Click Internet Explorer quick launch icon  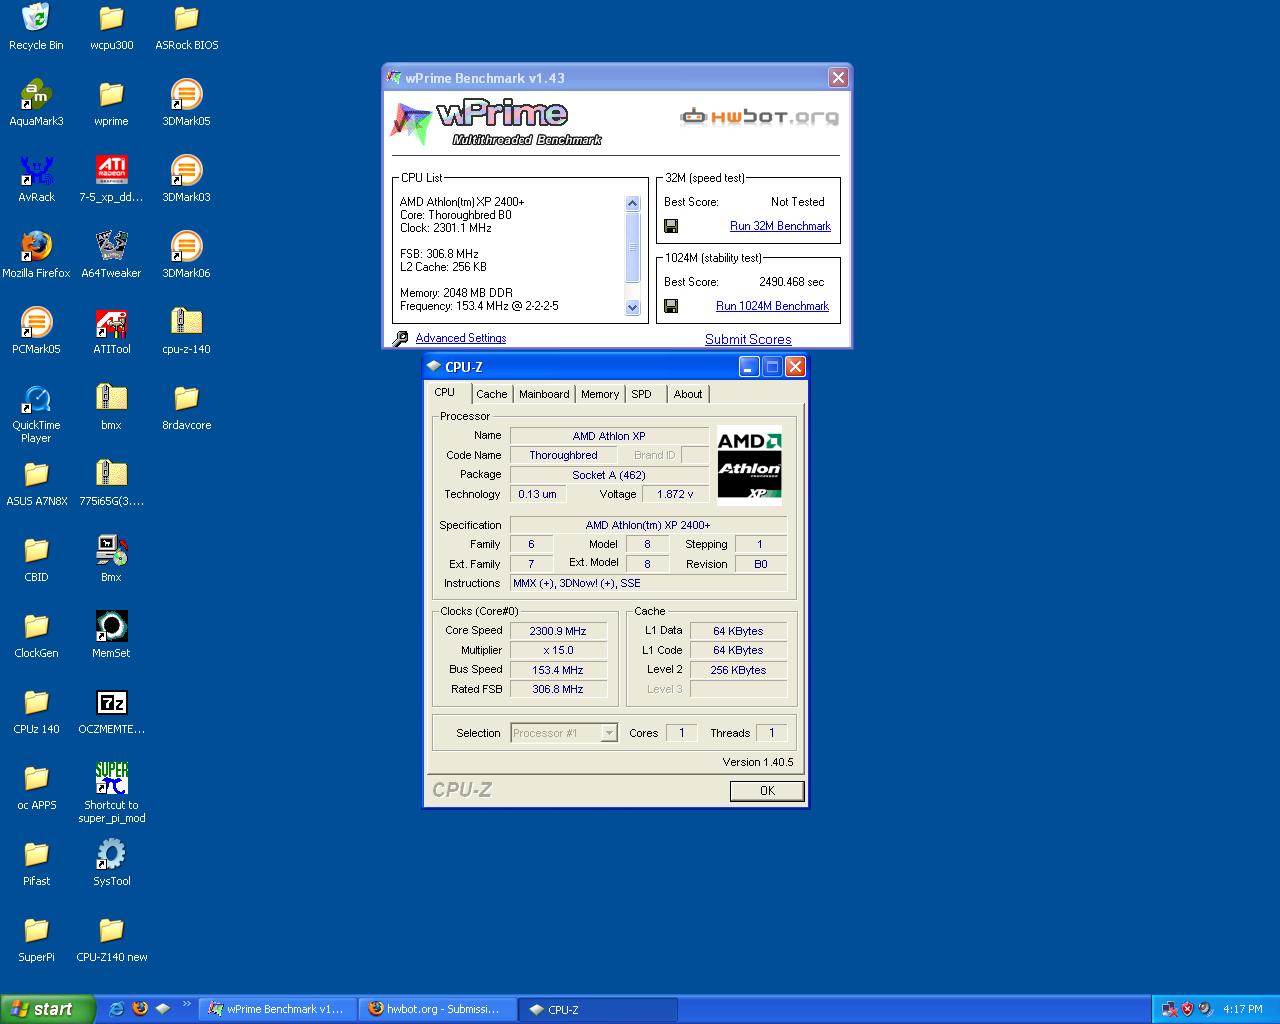tap(116, 1009)
